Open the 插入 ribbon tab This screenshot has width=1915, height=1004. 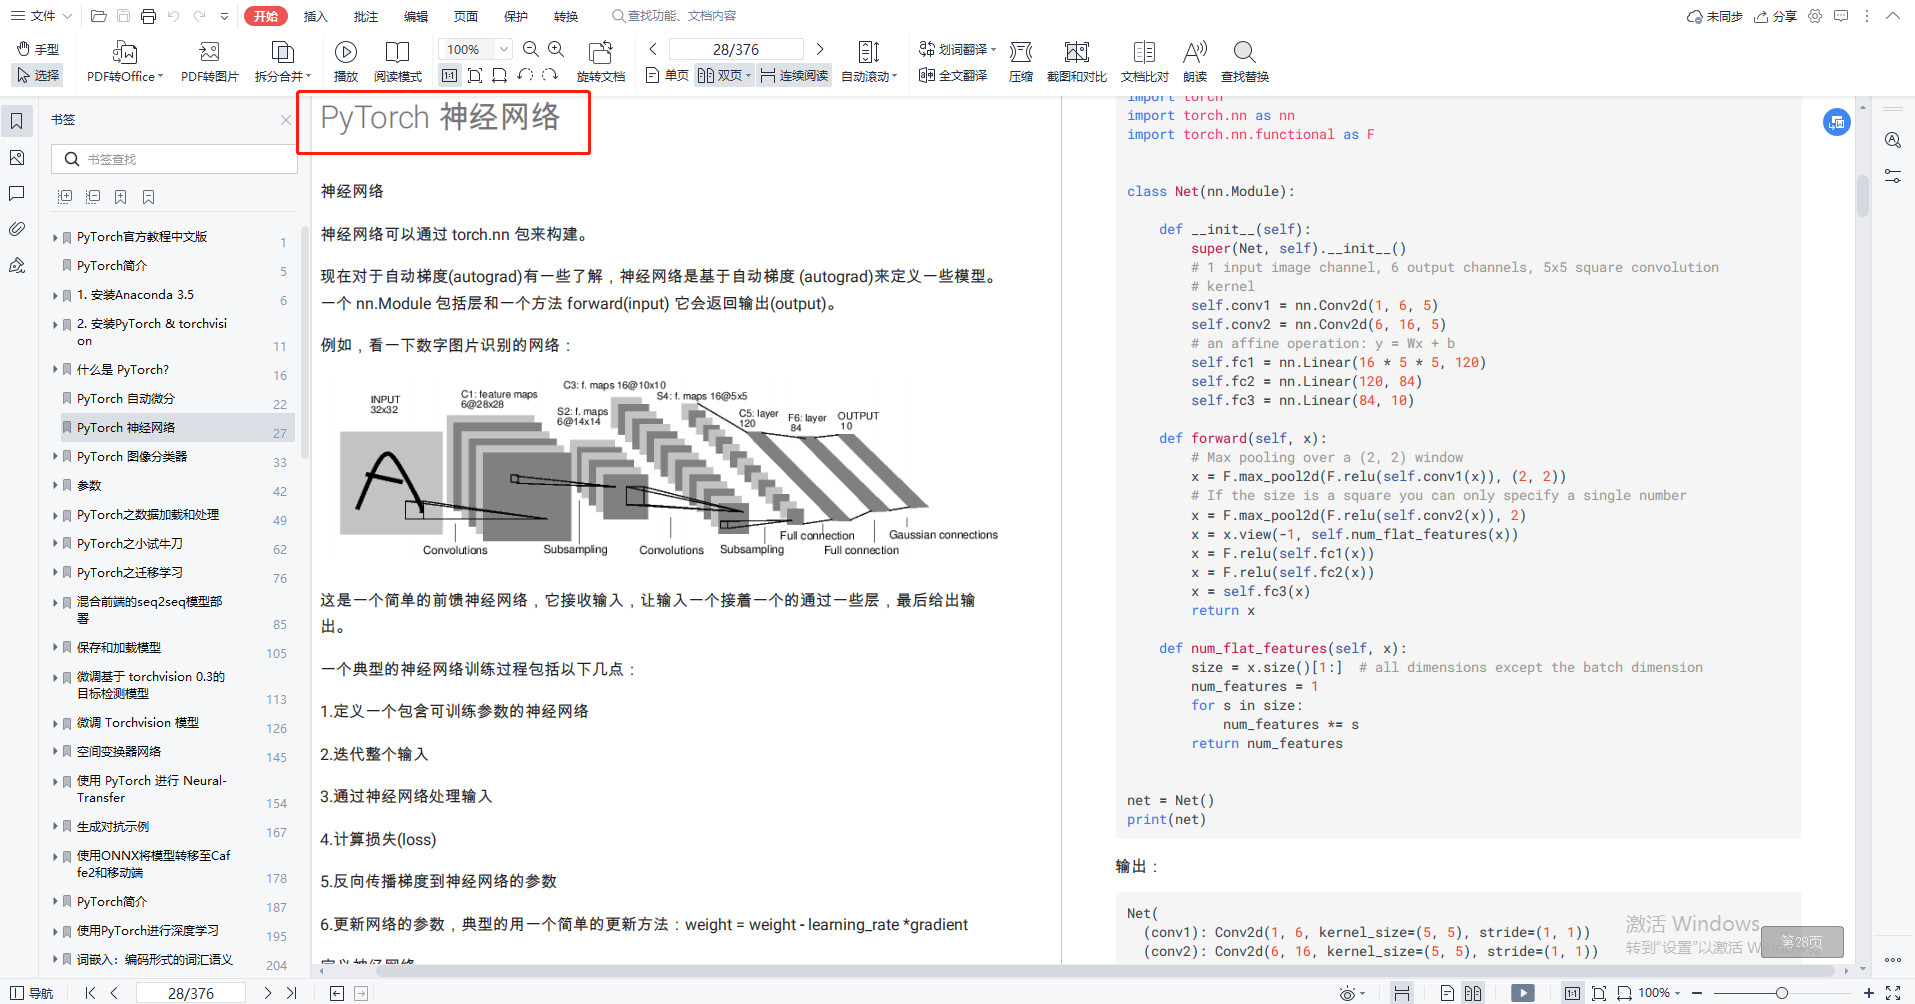point(315,16)
